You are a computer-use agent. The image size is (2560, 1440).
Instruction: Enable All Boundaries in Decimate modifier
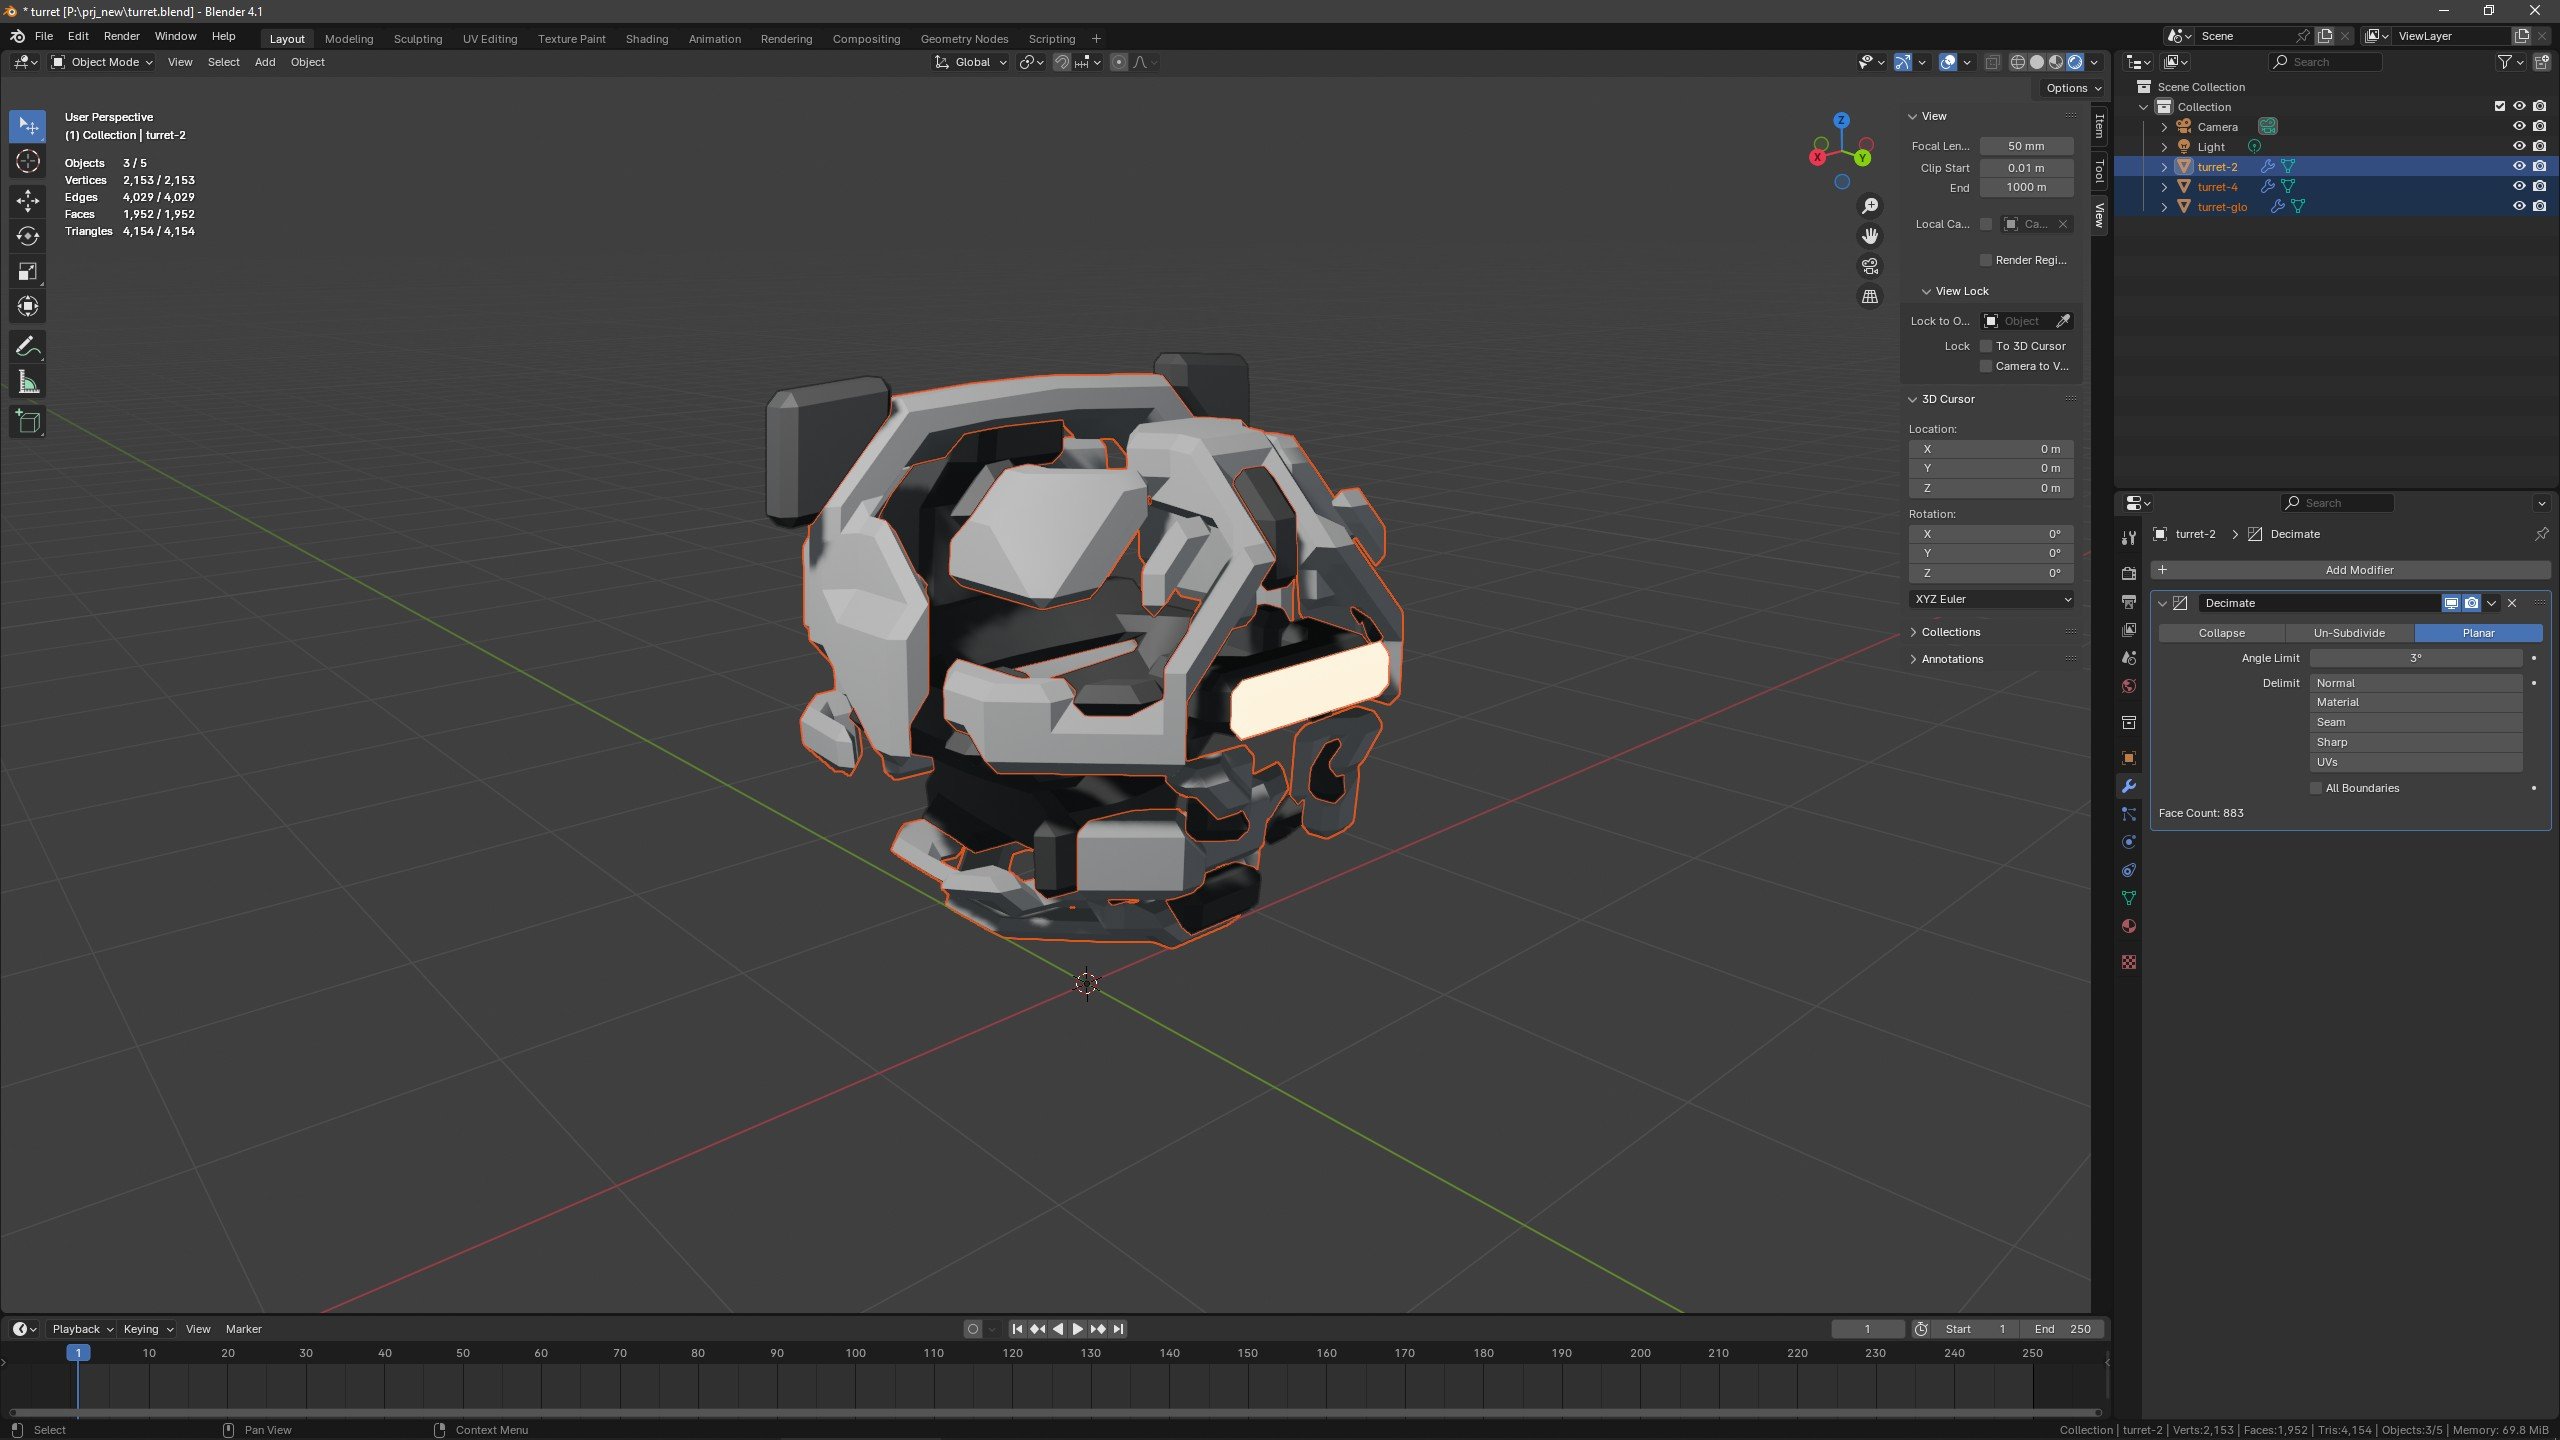(x=2316, y=788)
